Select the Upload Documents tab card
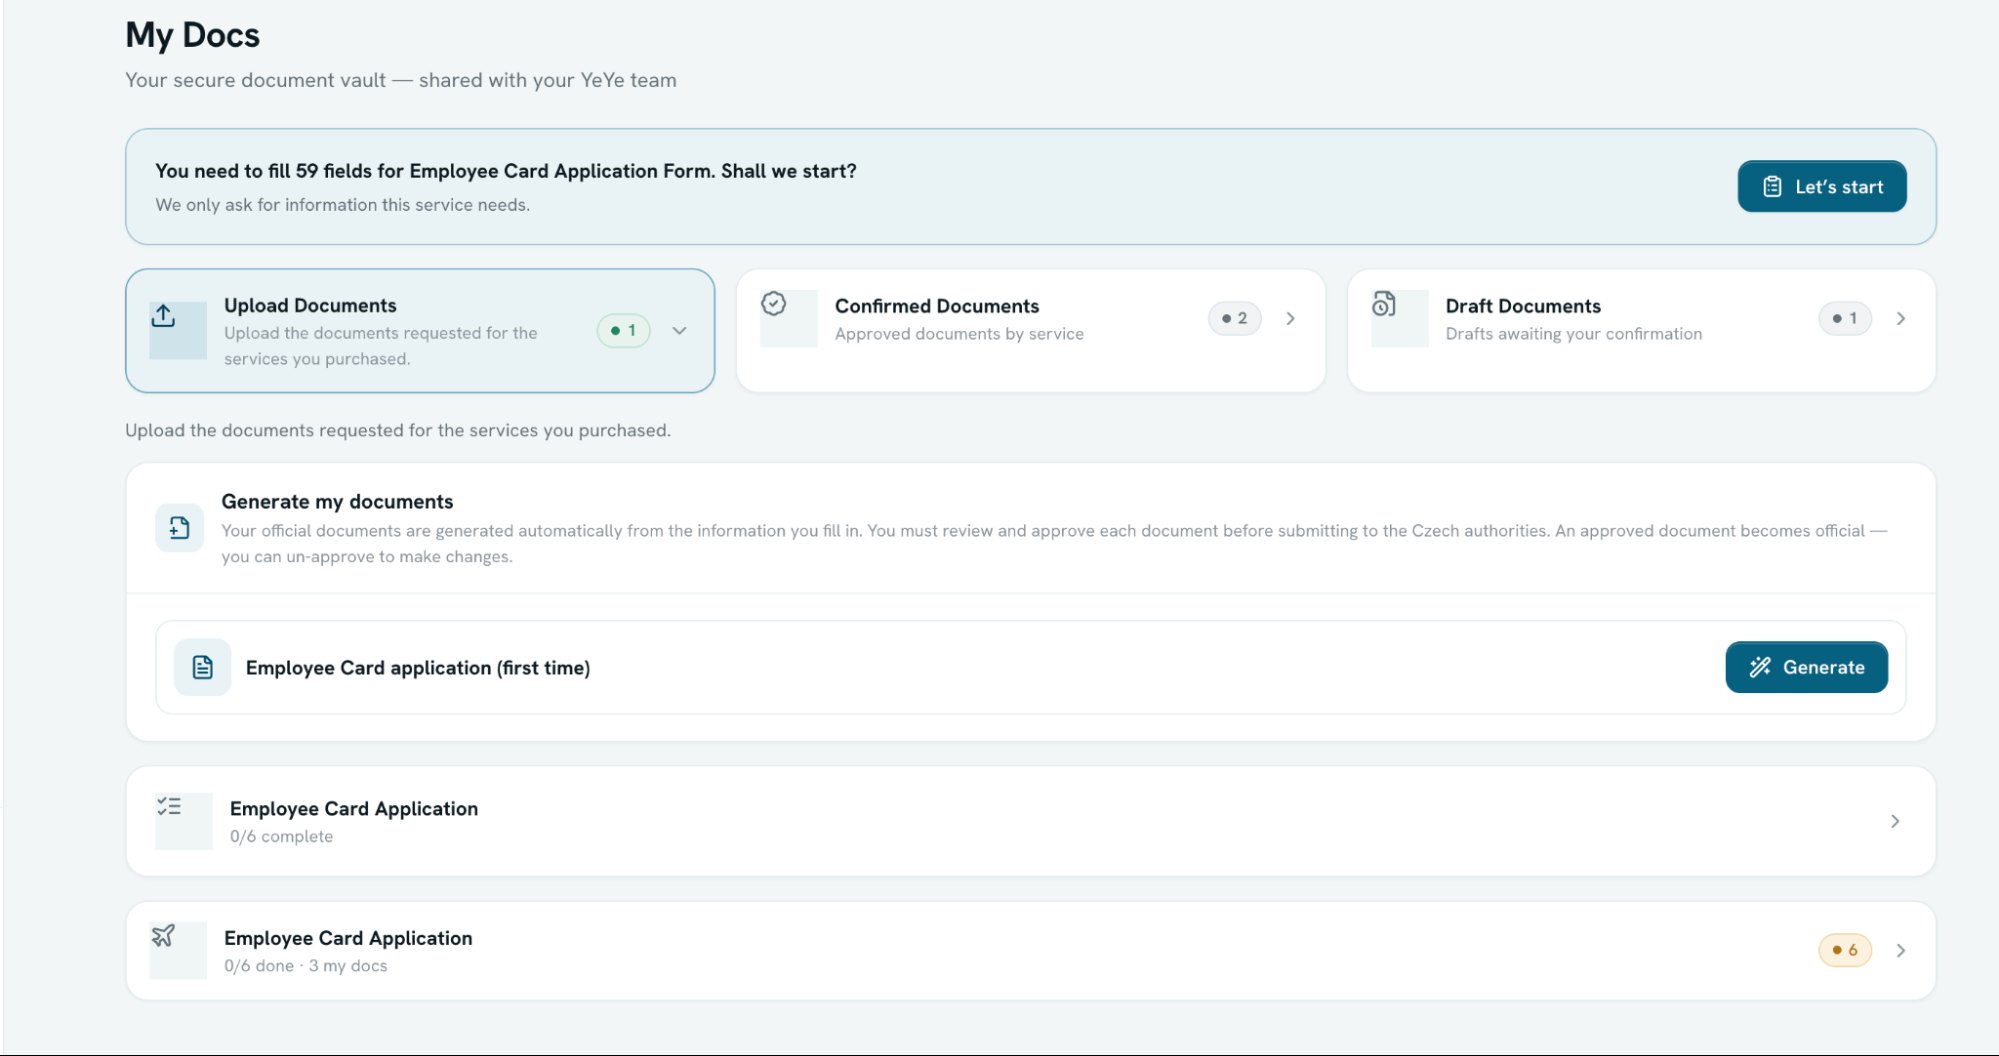Viewport: 1999px width, 1056px height. tap(420, 331)
